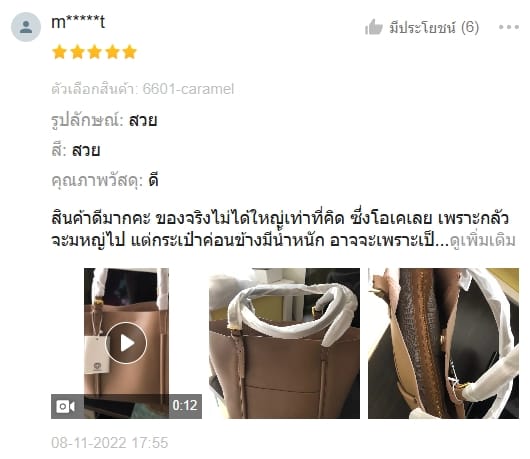
Task: Click the video camera icon on thumbnail
Action: pyautogui.click(x=65, y=406)
